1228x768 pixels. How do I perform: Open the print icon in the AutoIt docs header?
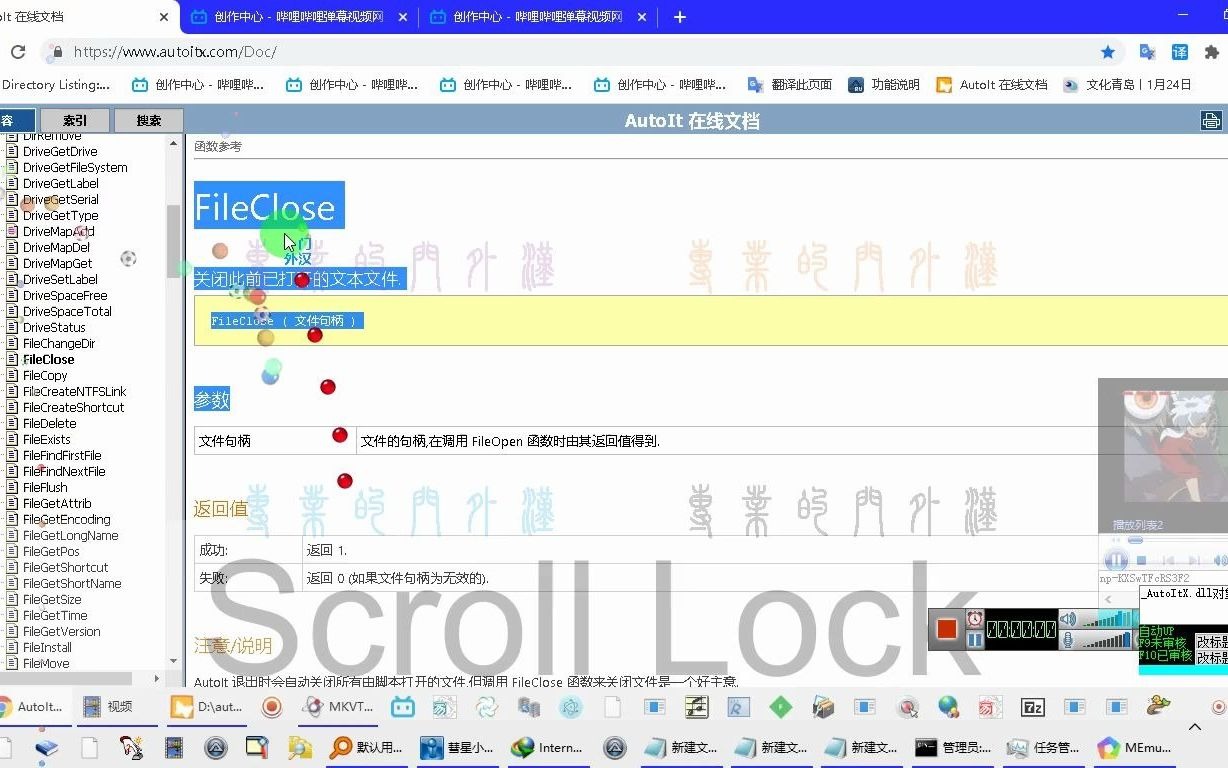coord(1211,119)
